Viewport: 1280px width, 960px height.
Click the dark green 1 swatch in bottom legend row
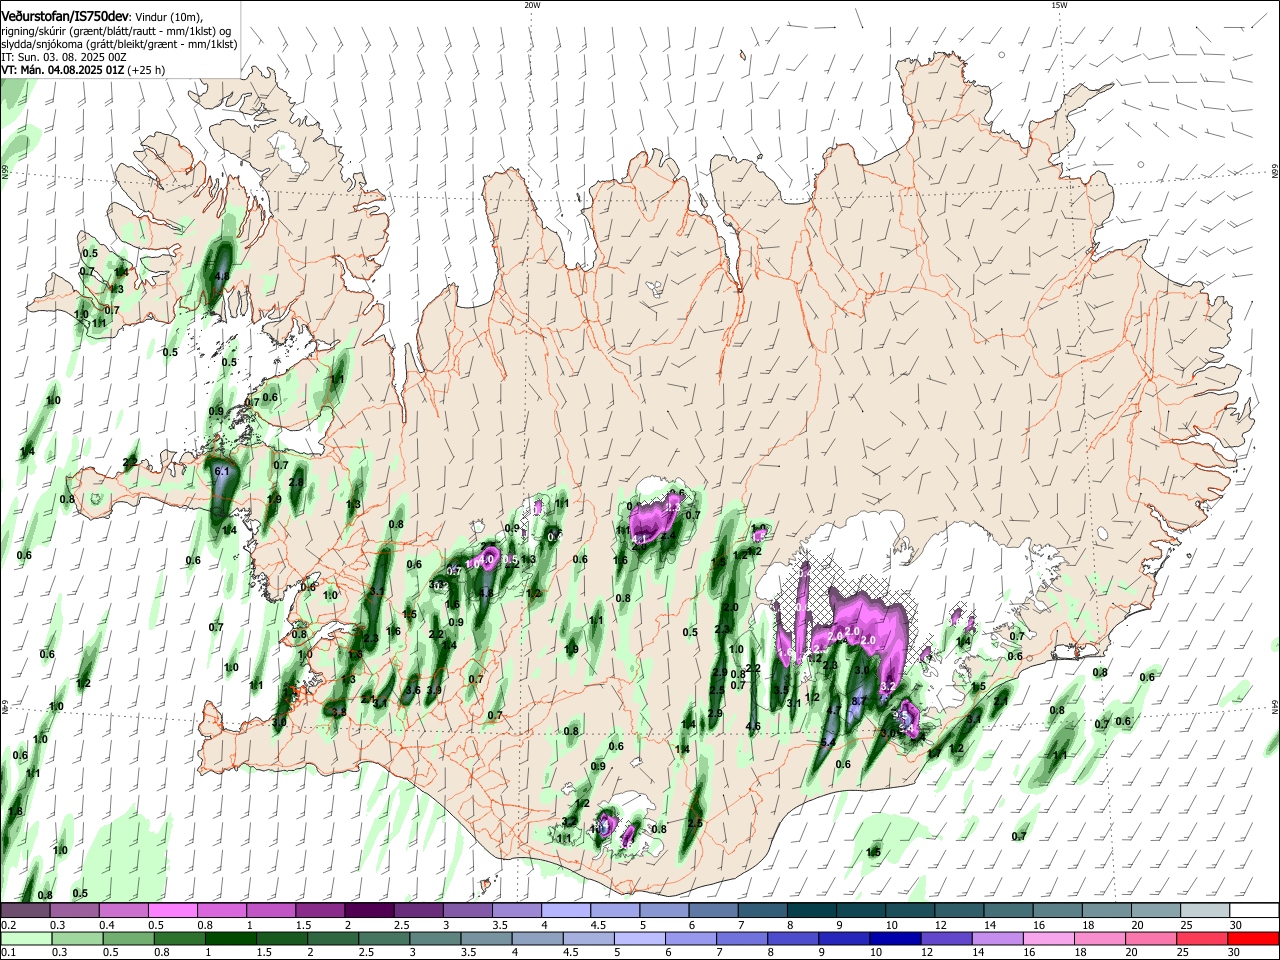(230, 938)
